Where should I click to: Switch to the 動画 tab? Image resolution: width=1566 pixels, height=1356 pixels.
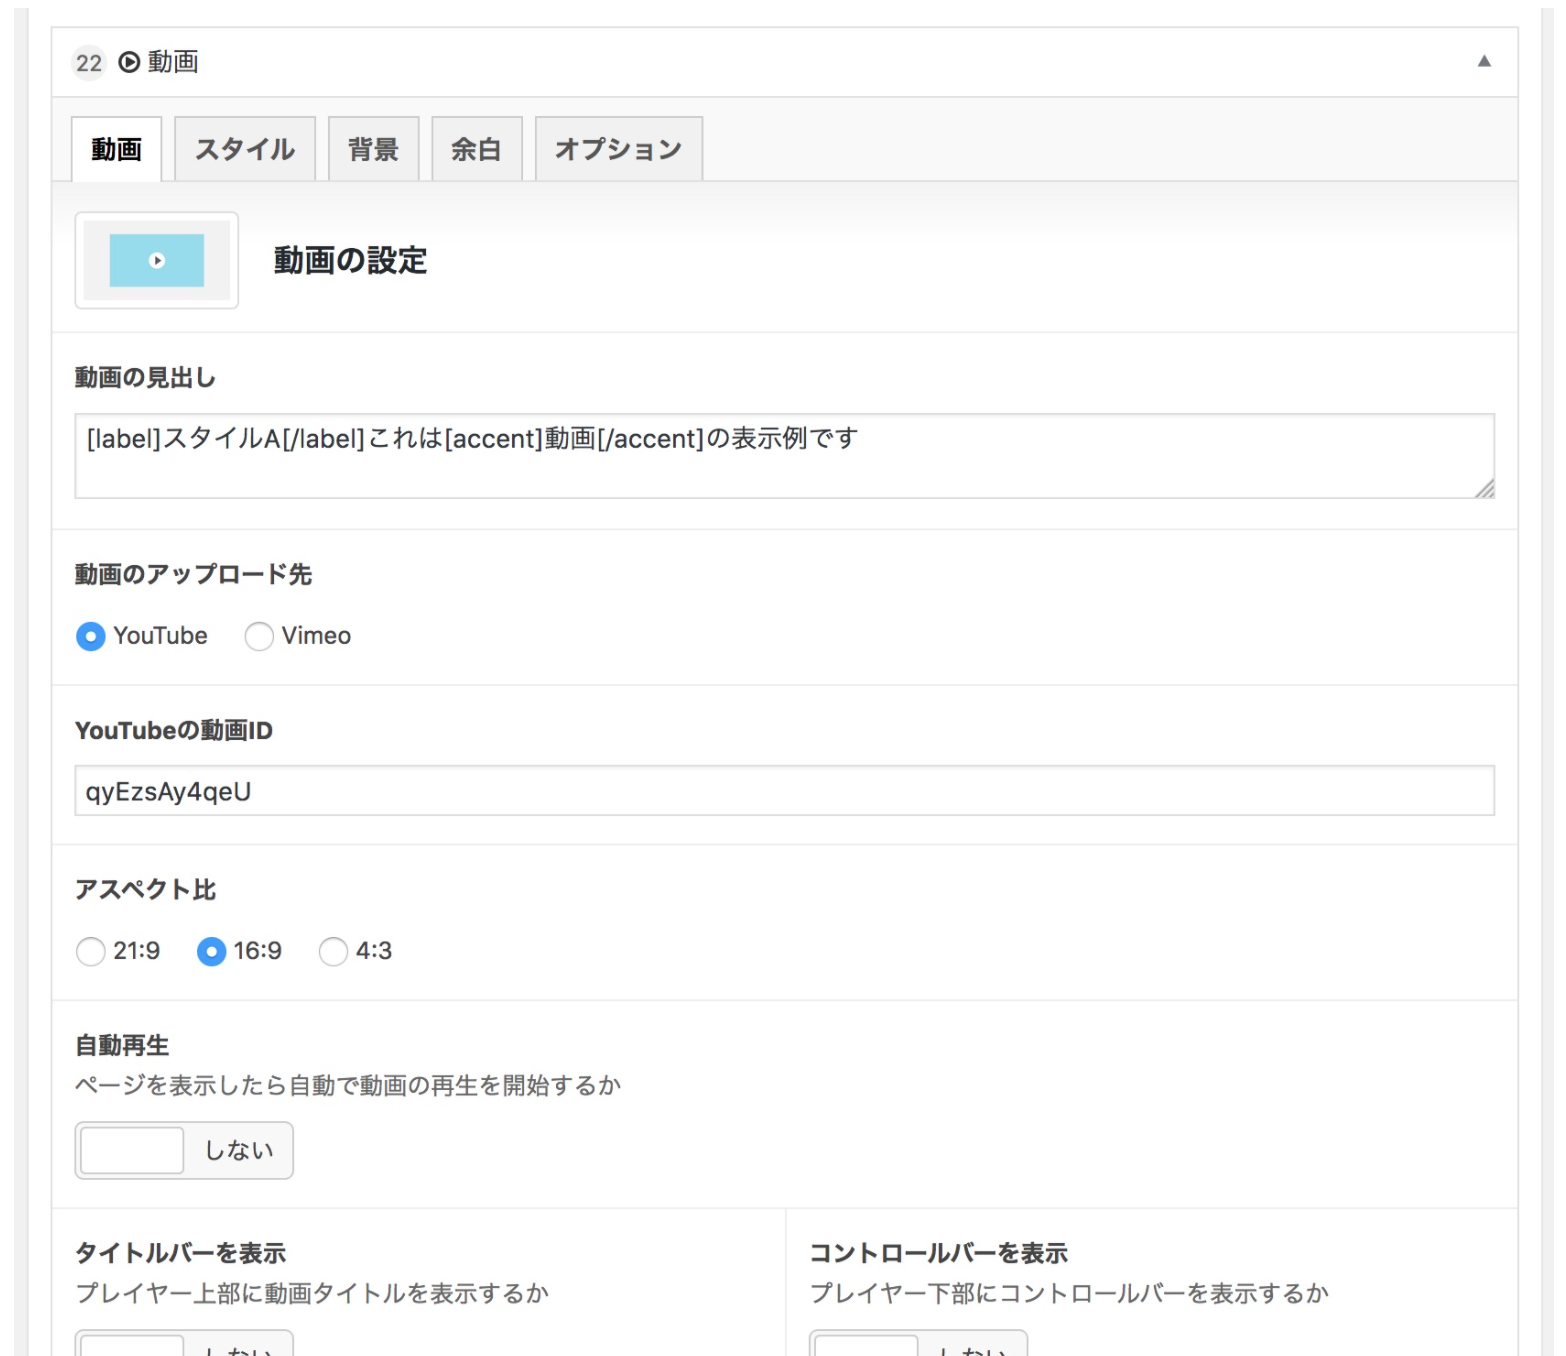(117, 149)
